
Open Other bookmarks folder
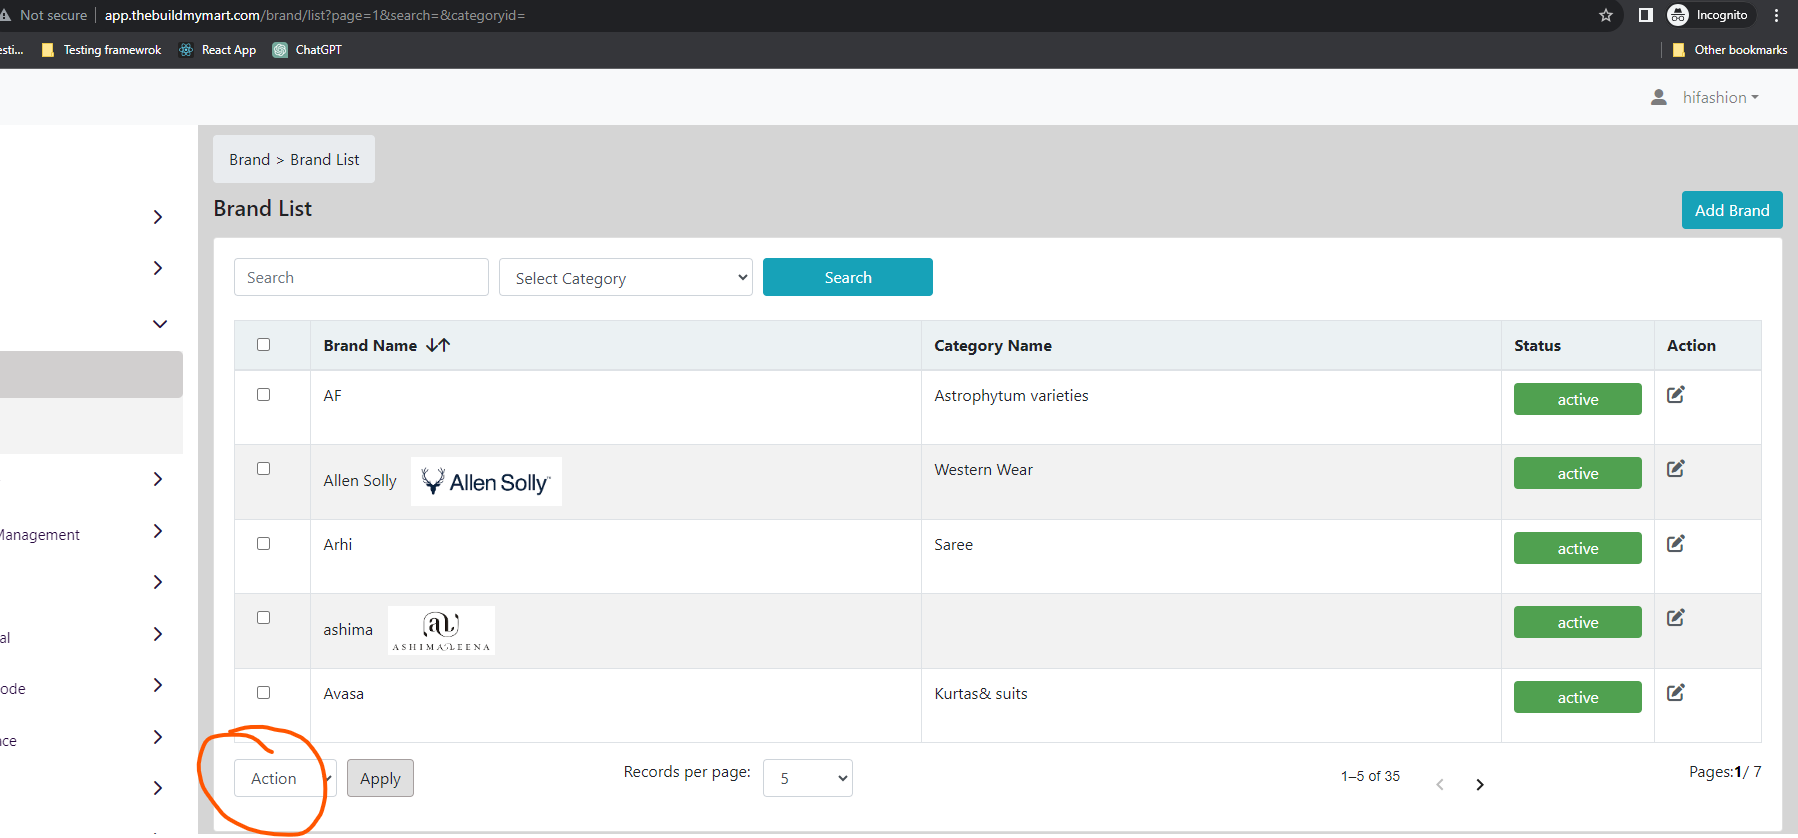pyautogui.click(x=1730, y=50)
